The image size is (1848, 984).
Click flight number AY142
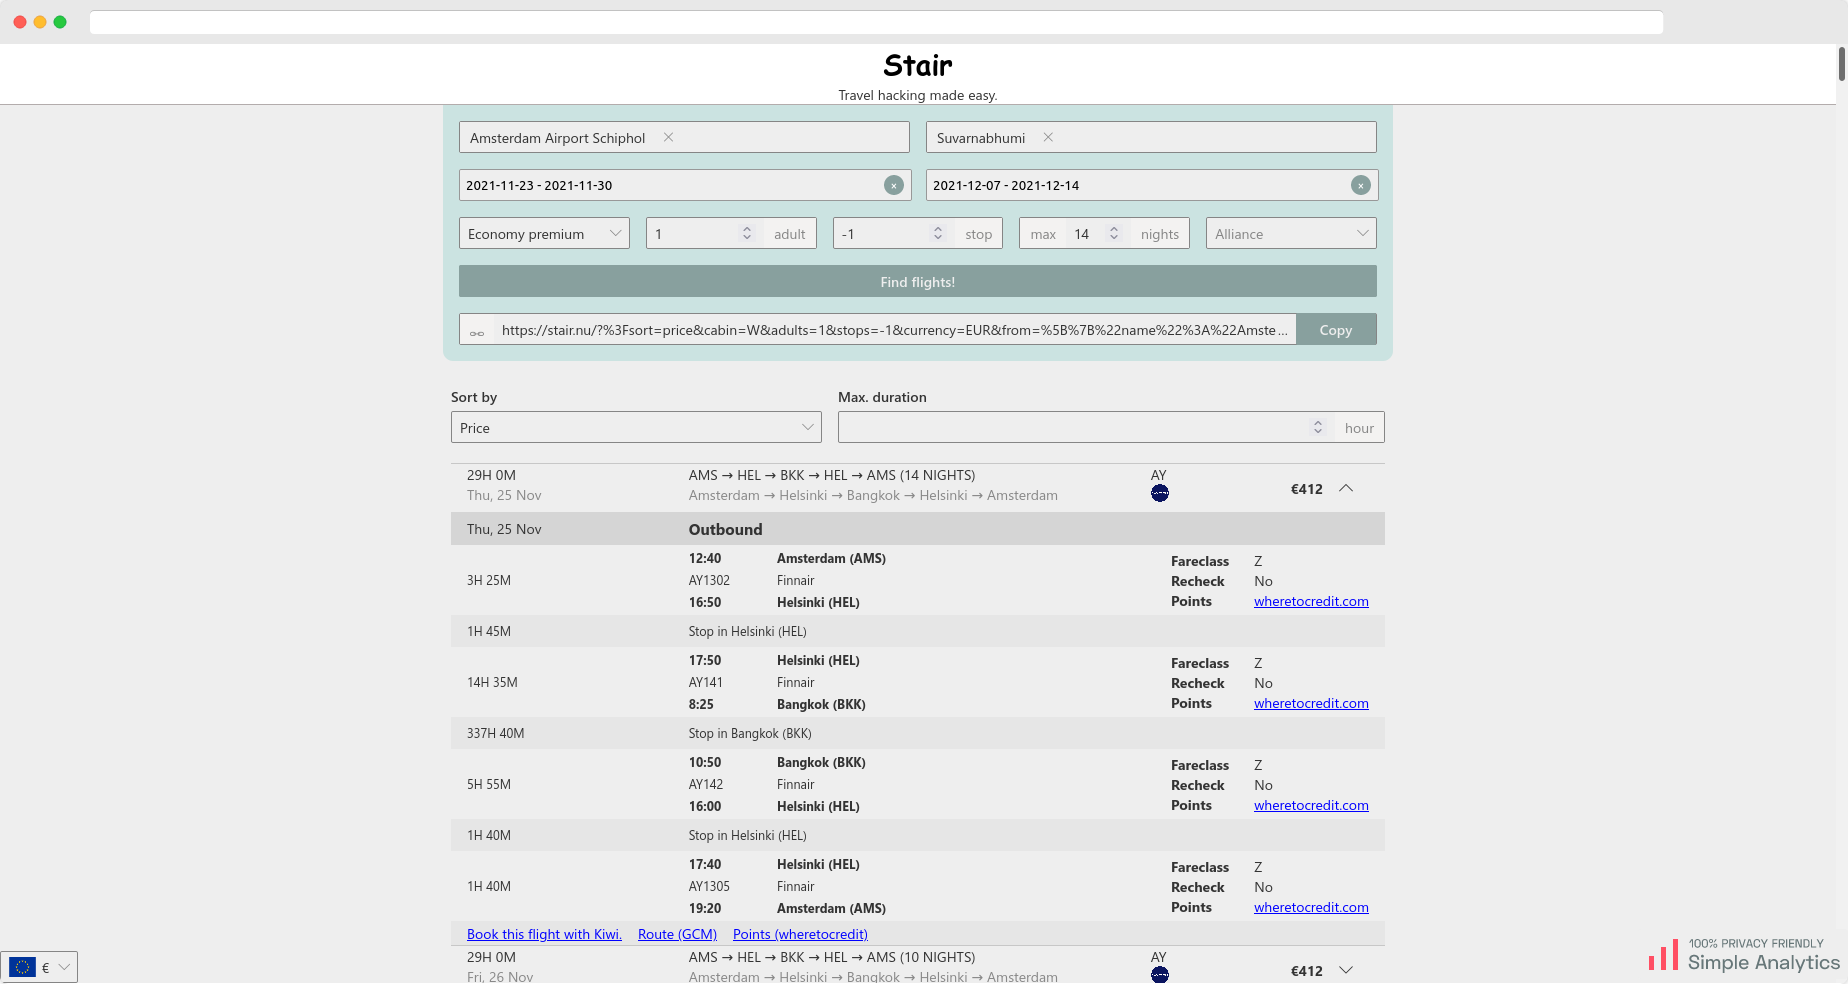click(x=705, y=784)
